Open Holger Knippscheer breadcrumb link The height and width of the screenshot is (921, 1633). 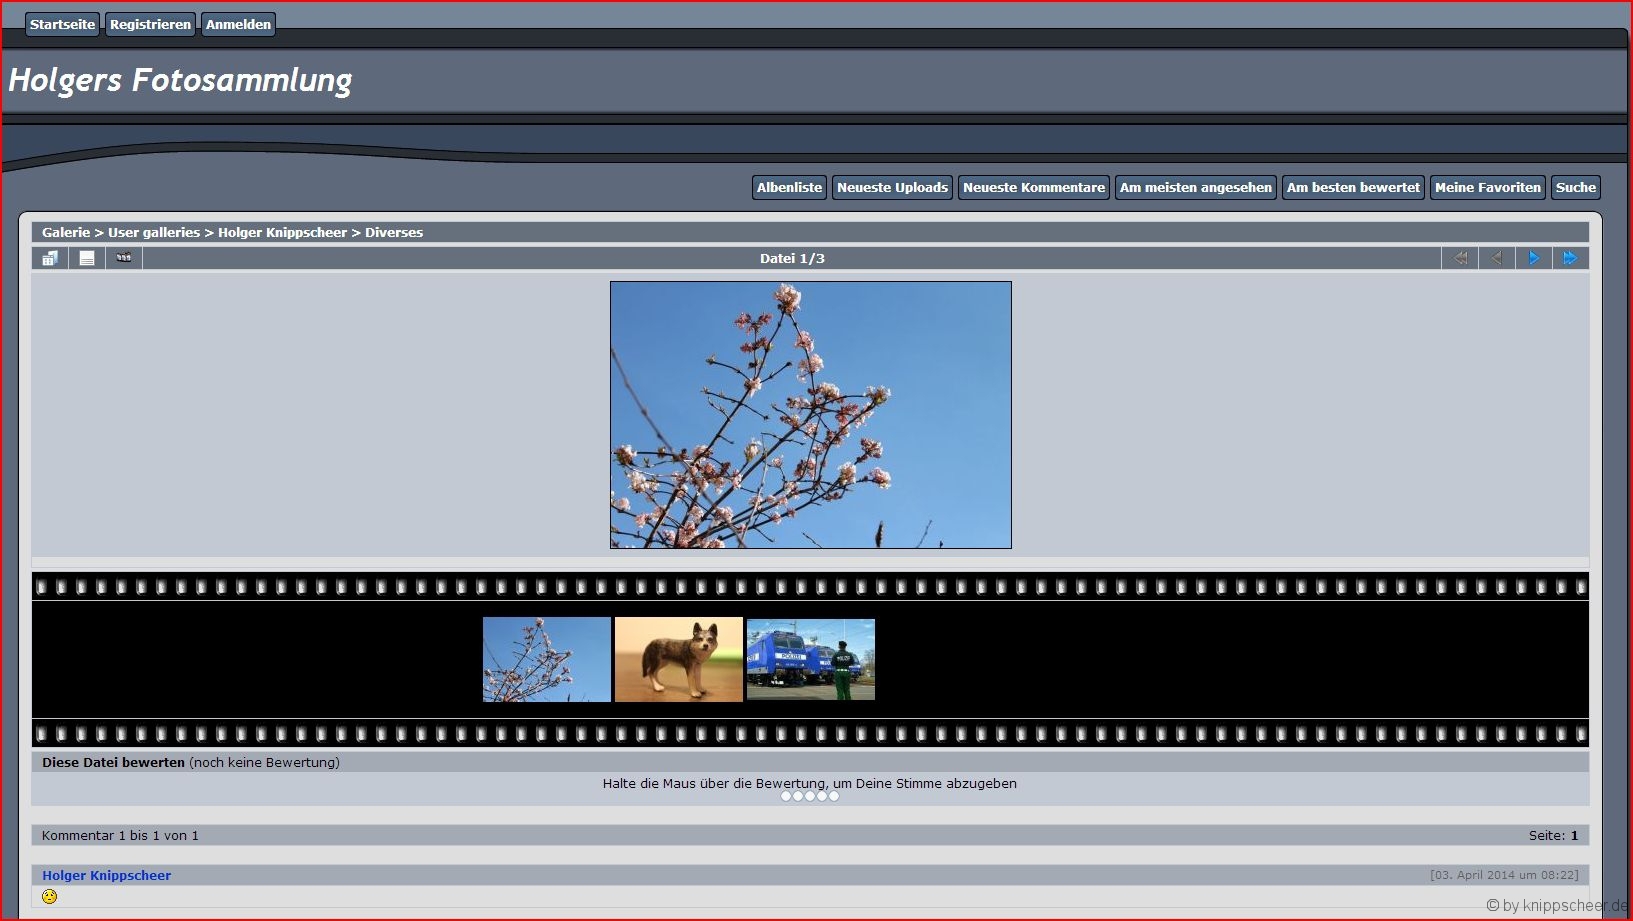click(283, 232)
